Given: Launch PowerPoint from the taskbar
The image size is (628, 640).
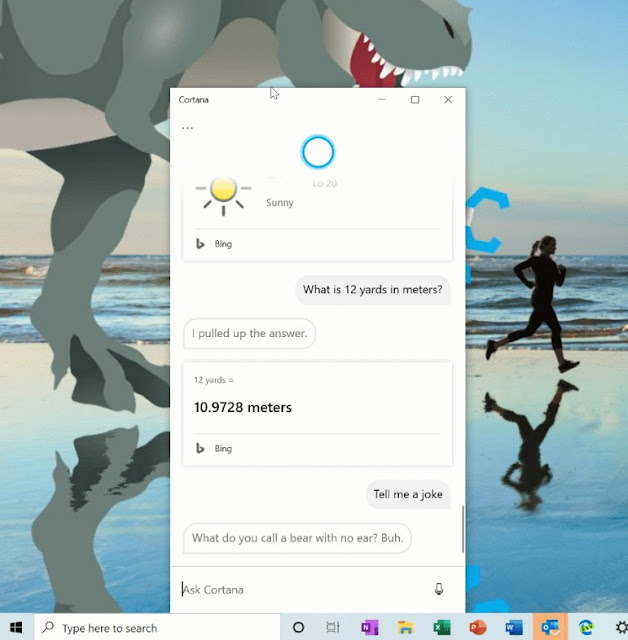Looking at the screenshot, I should pyautogui.click(x=478, y=627).
